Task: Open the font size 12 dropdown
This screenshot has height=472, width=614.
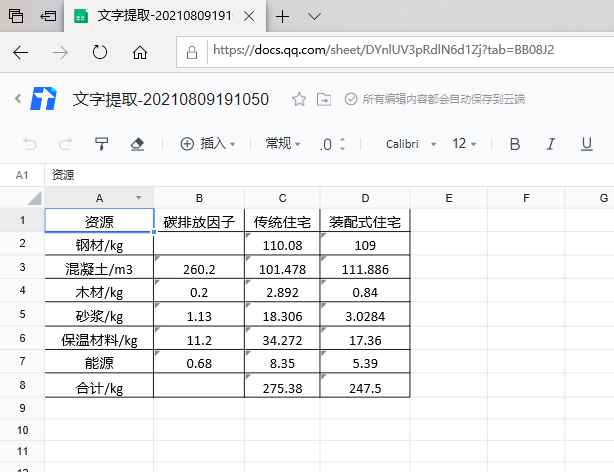Action: pos(465,144)
